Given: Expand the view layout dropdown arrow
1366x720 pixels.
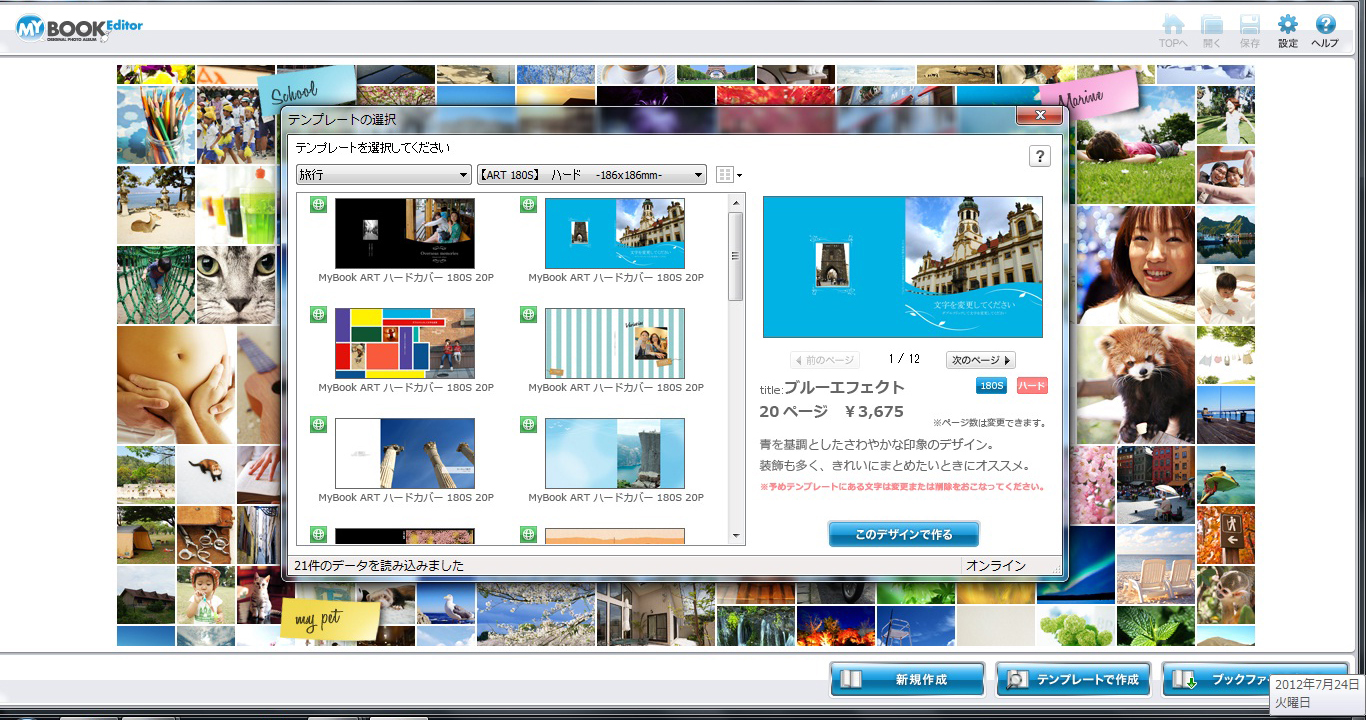Looking at the screenshot, I should [x=739, y=176].
